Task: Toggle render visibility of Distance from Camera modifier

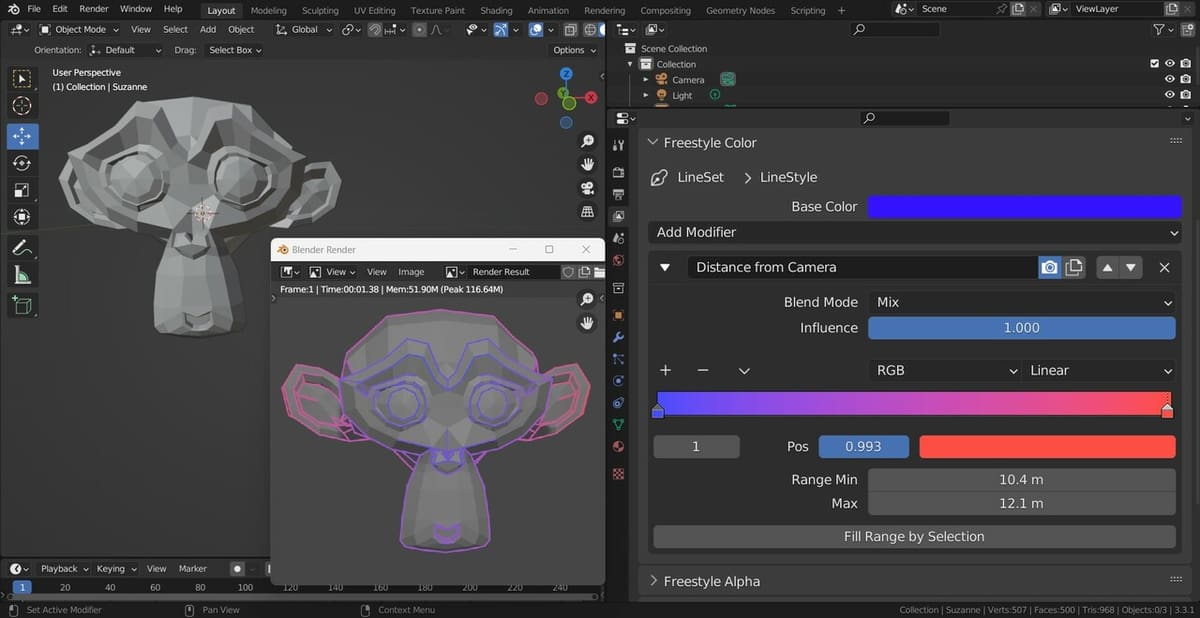Action: click(1049, 267)
